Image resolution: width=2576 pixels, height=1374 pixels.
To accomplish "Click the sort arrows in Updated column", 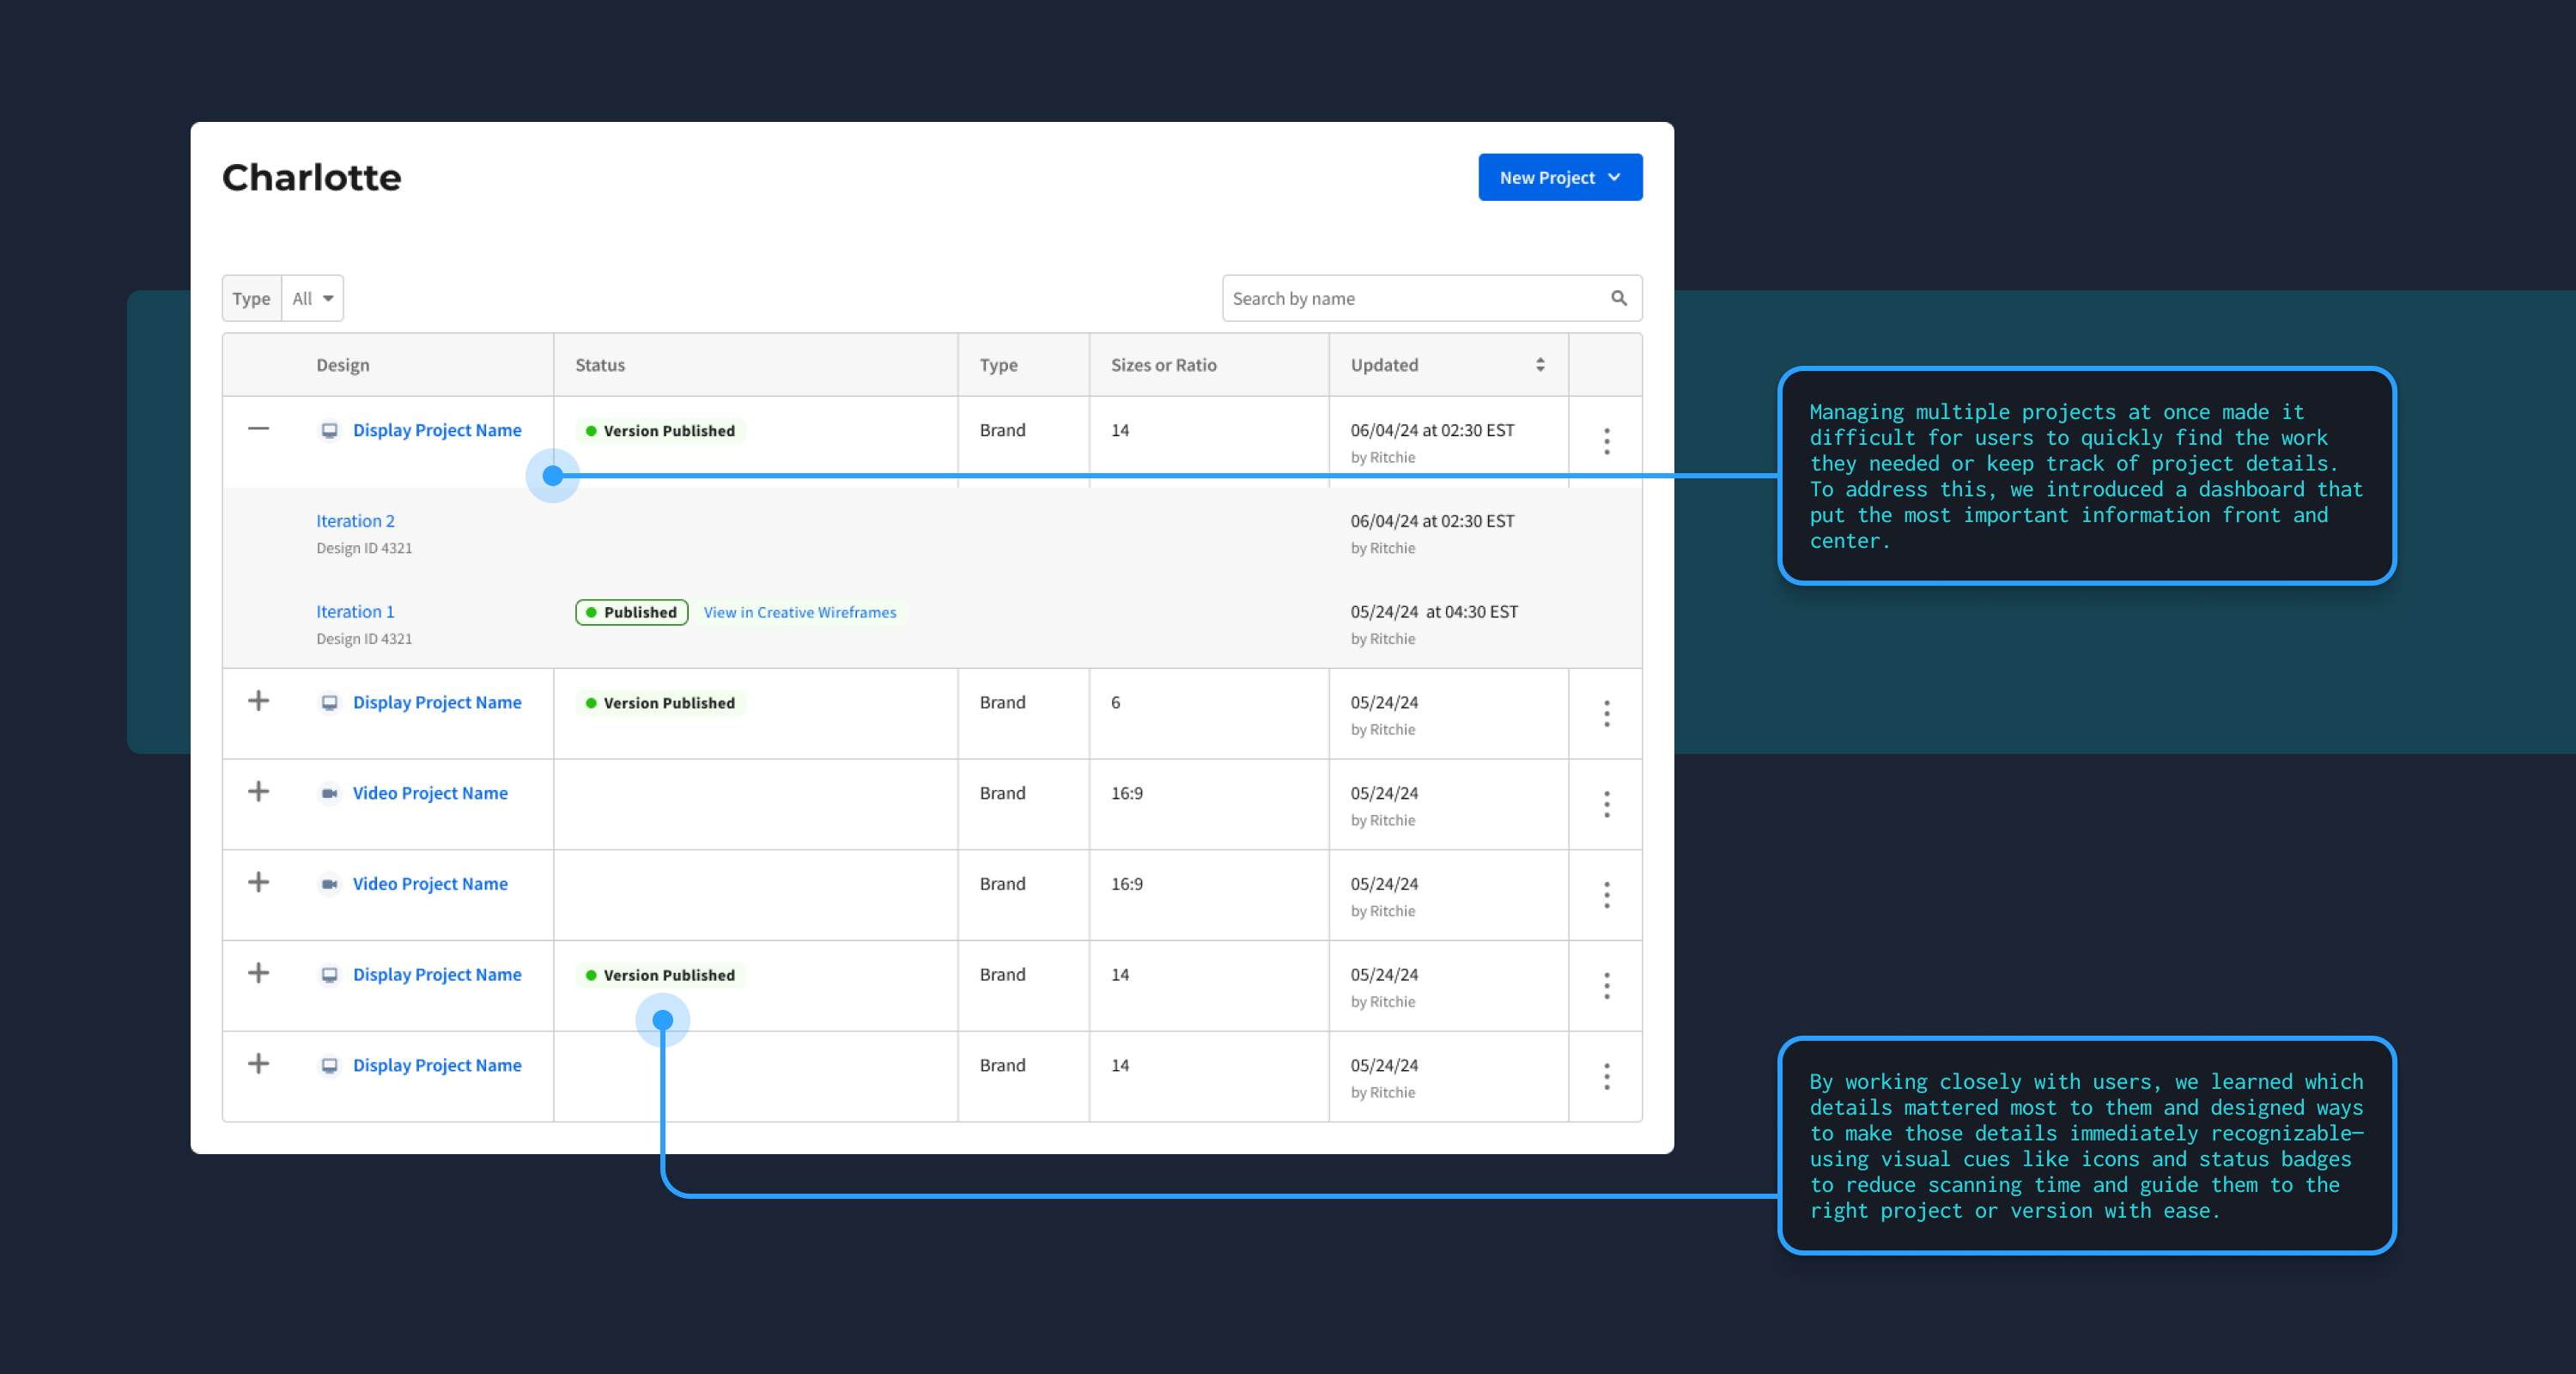I will (1540, 365).
